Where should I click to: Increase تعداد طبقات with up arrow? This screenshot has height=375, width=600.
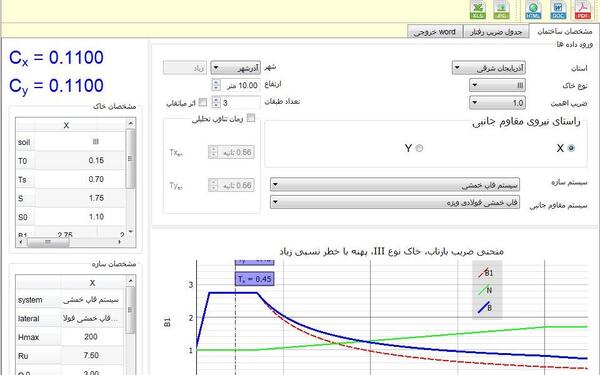point(216,99)
